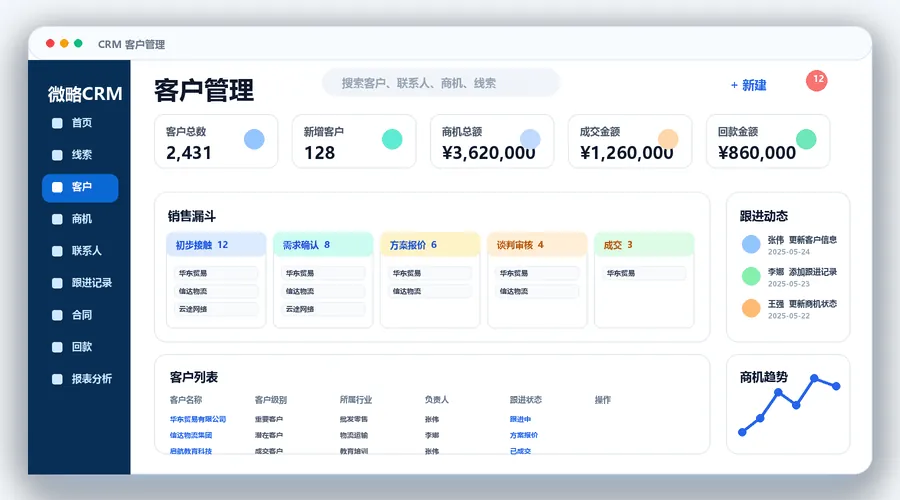
Task: Open 华东贸易 card under 方案报价
Action: tap(430, 273)
